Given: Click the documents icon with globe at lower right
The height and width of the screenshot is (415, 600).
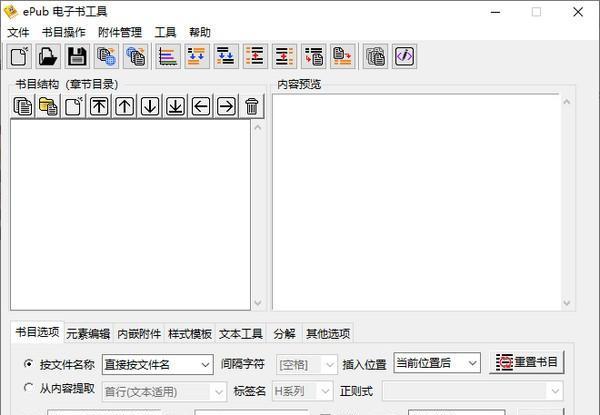Looking at the screenshot, I should (106, 56).
